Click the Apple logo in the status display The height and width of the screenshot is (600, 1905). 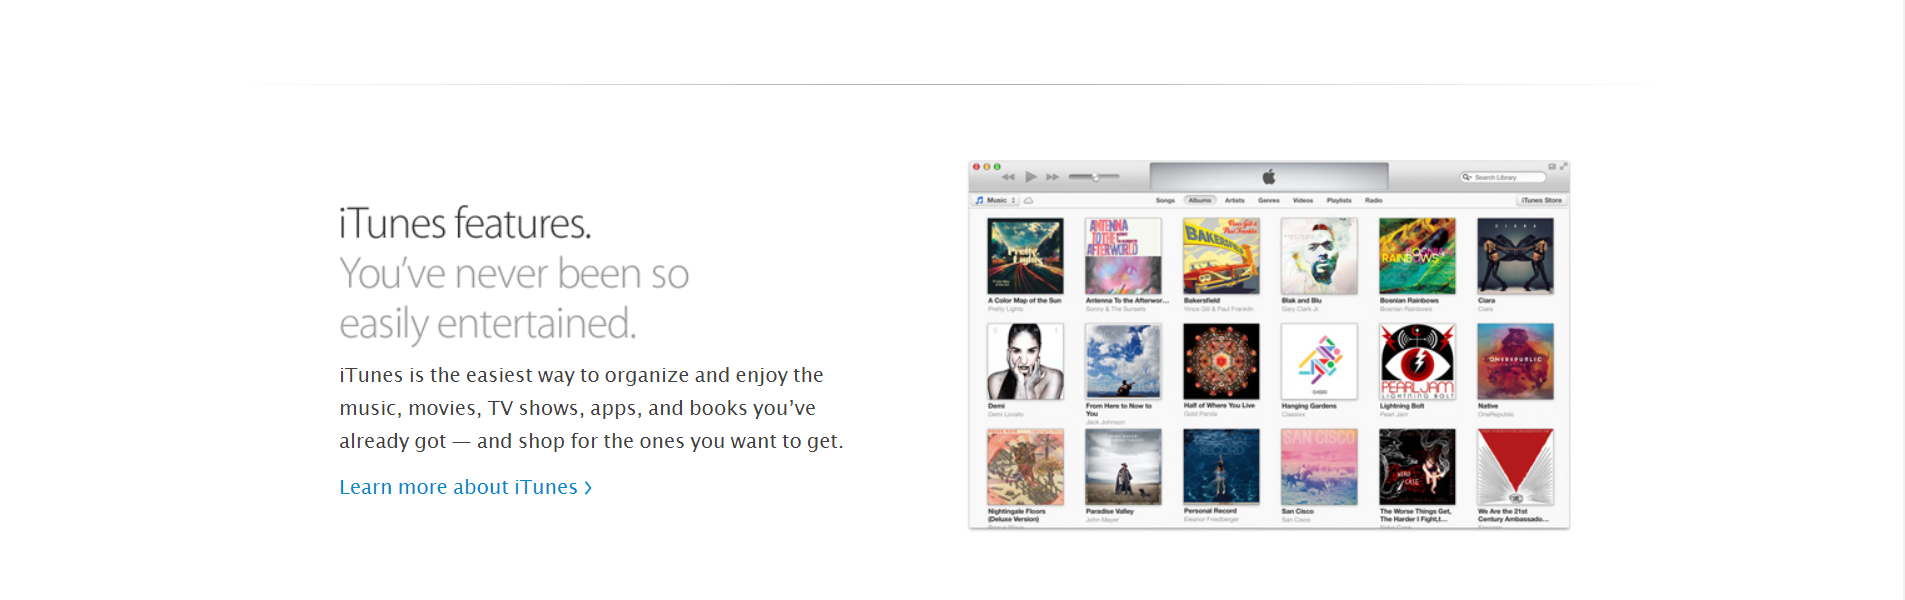pos(1269,177)
